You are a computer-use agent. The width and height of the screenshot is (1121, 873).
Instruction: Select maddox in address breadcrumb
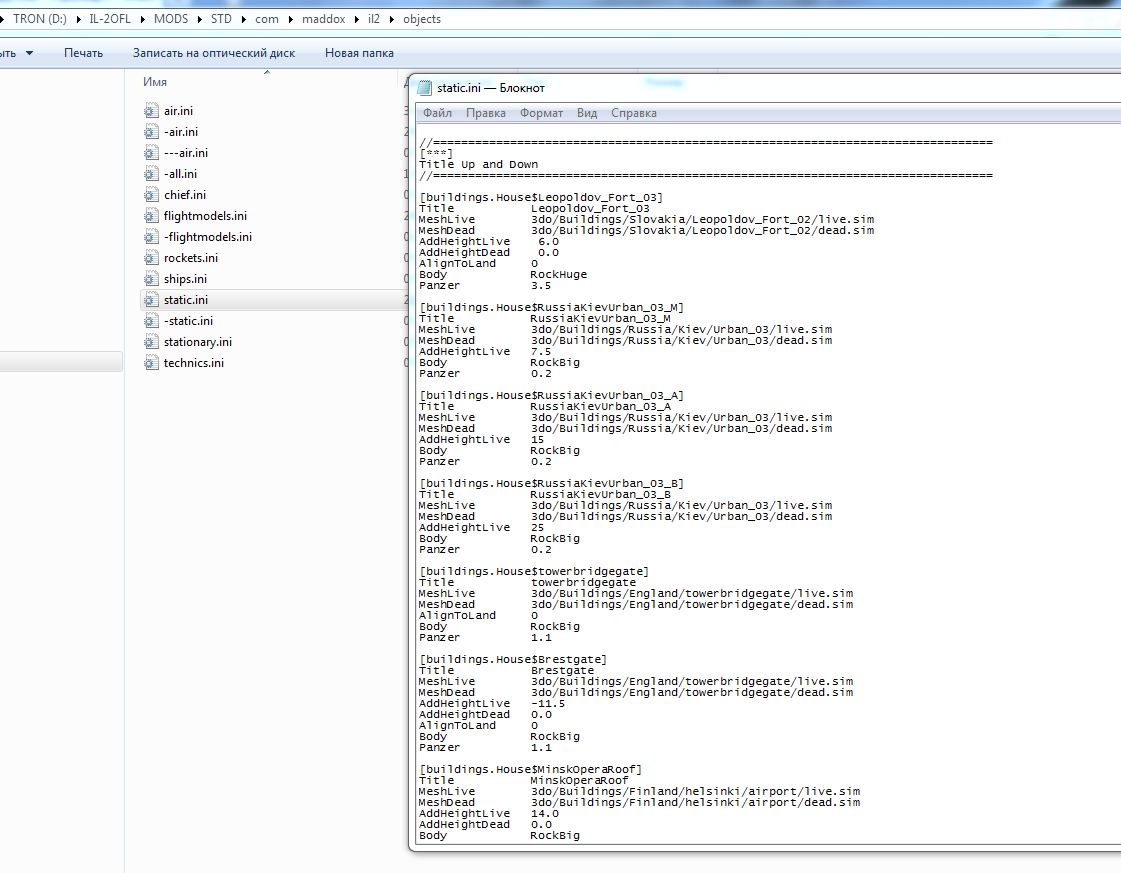pos(323,19)
